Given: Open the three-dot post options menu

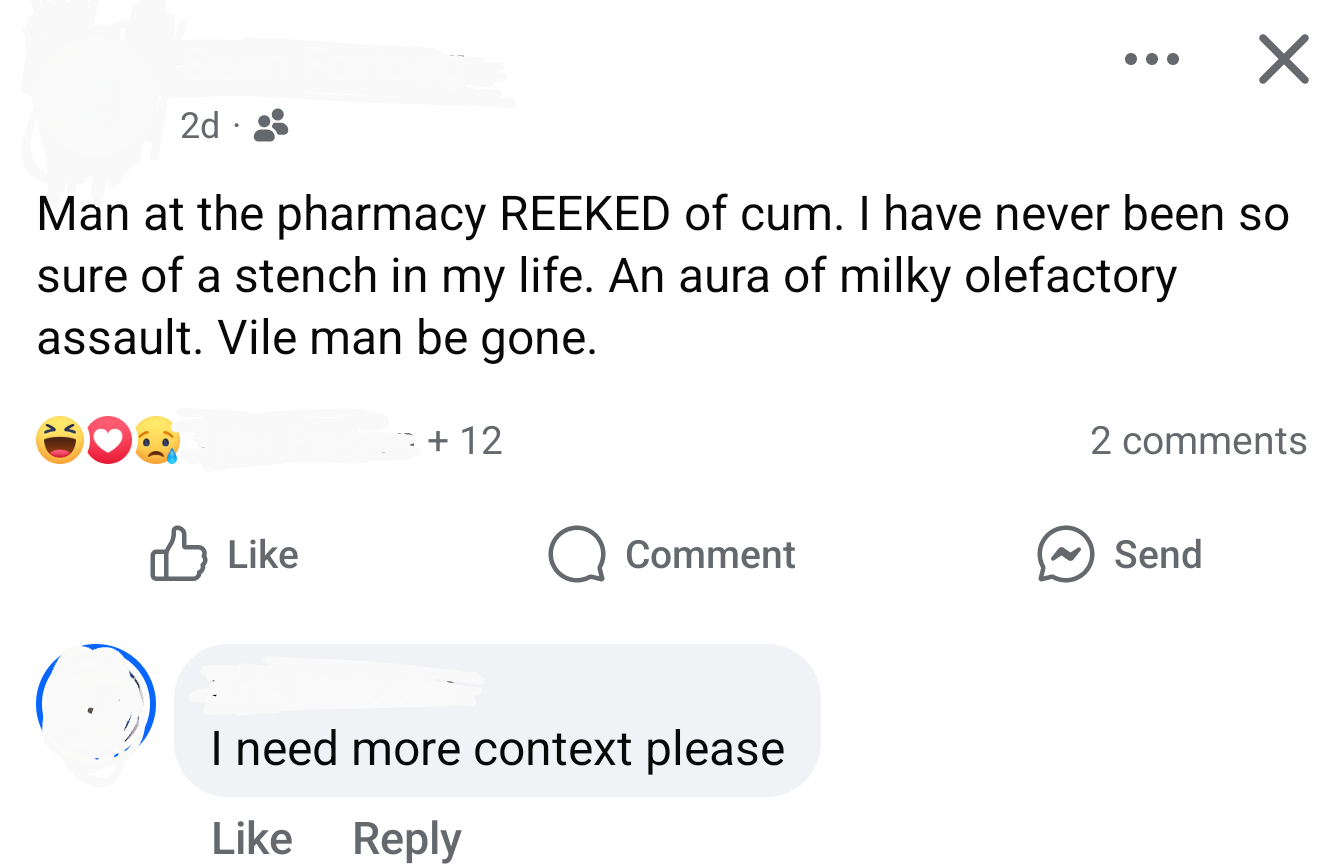Looking at the screenshot, I should [1151, 60].
